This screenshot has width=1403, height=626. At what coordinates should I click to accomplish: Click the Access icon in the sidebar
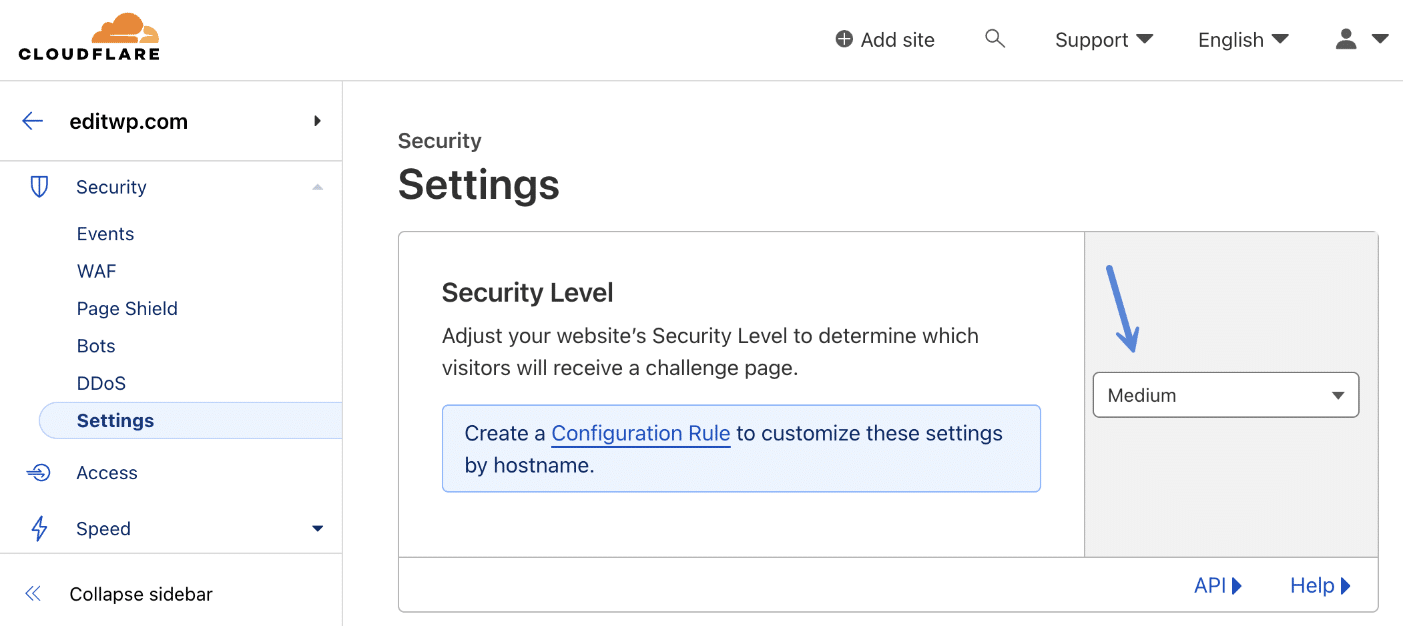[38, 472]
